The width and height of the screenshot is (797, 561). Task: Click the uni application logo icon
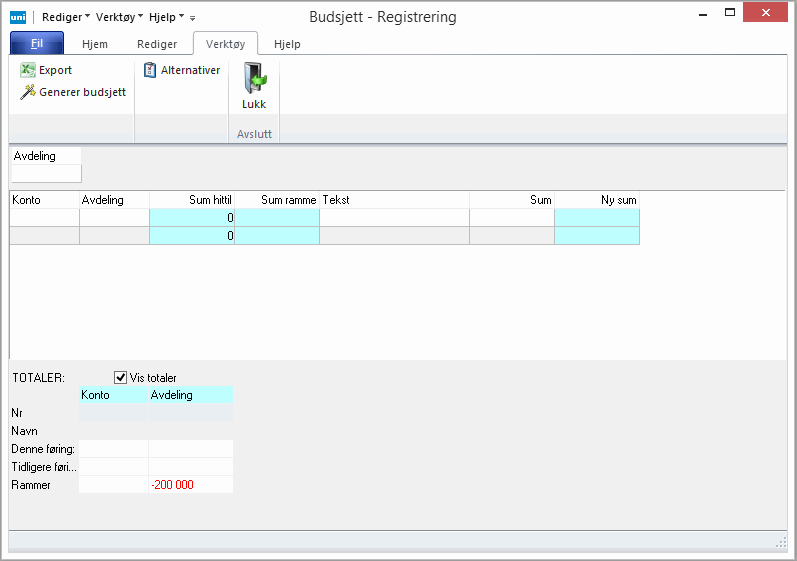click(17, 17)
